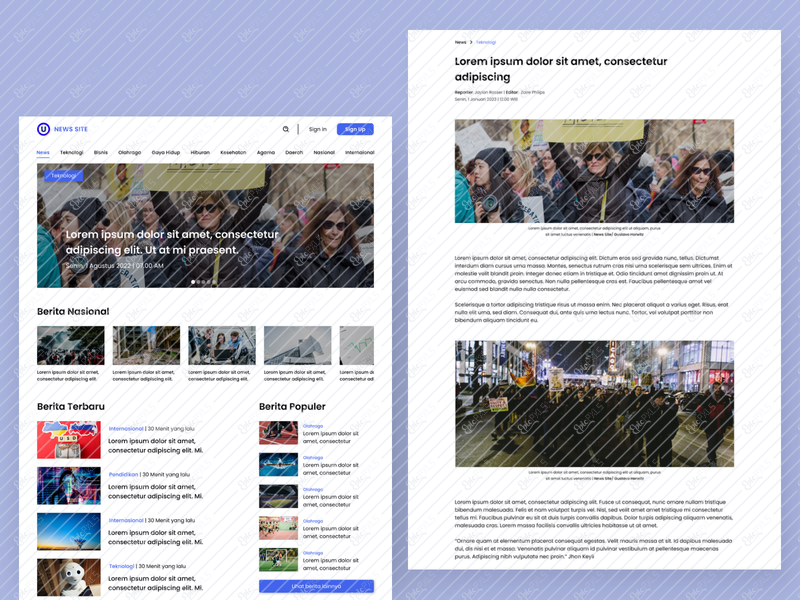Select the Hiburan navigation tab
800x600 pixels.
pos(200,152)
